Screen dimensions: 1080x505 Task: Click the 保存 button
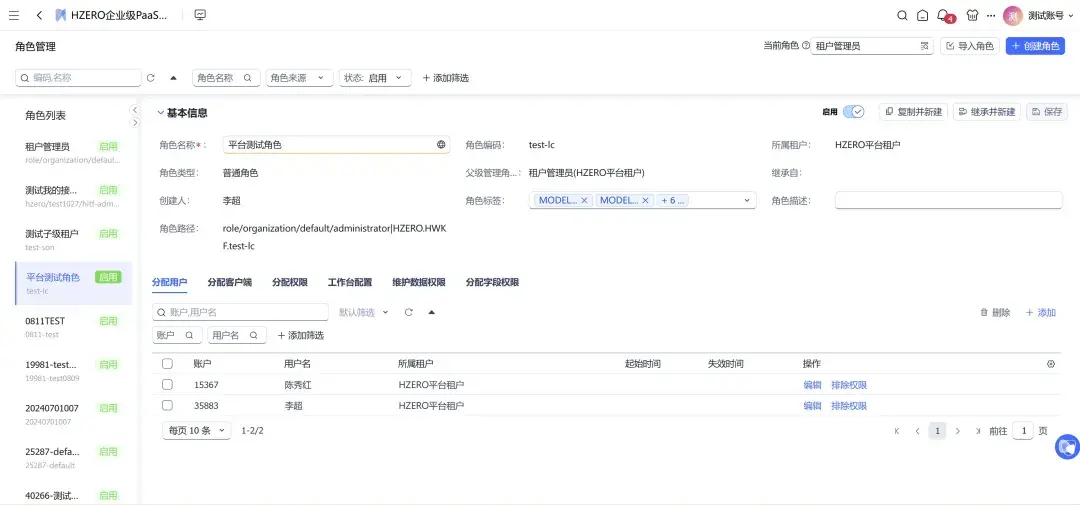(1047, 112)
